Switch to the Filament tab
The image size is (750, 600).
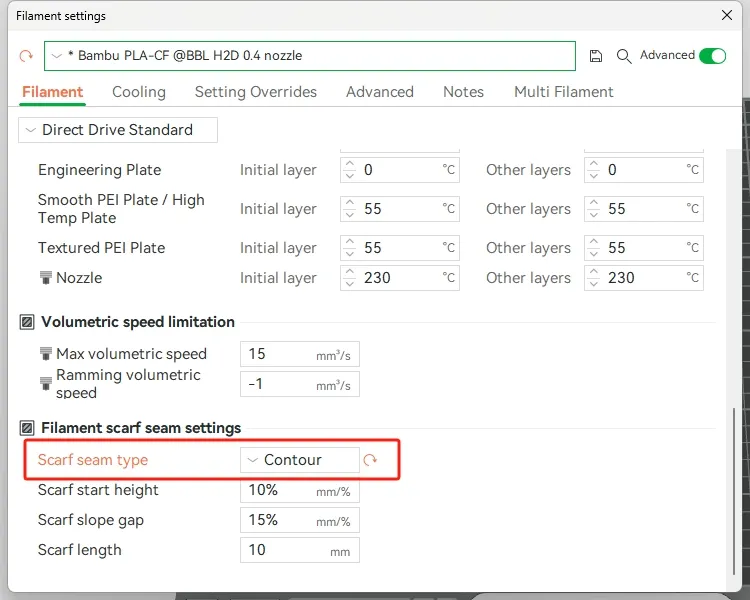pos(53,91)
